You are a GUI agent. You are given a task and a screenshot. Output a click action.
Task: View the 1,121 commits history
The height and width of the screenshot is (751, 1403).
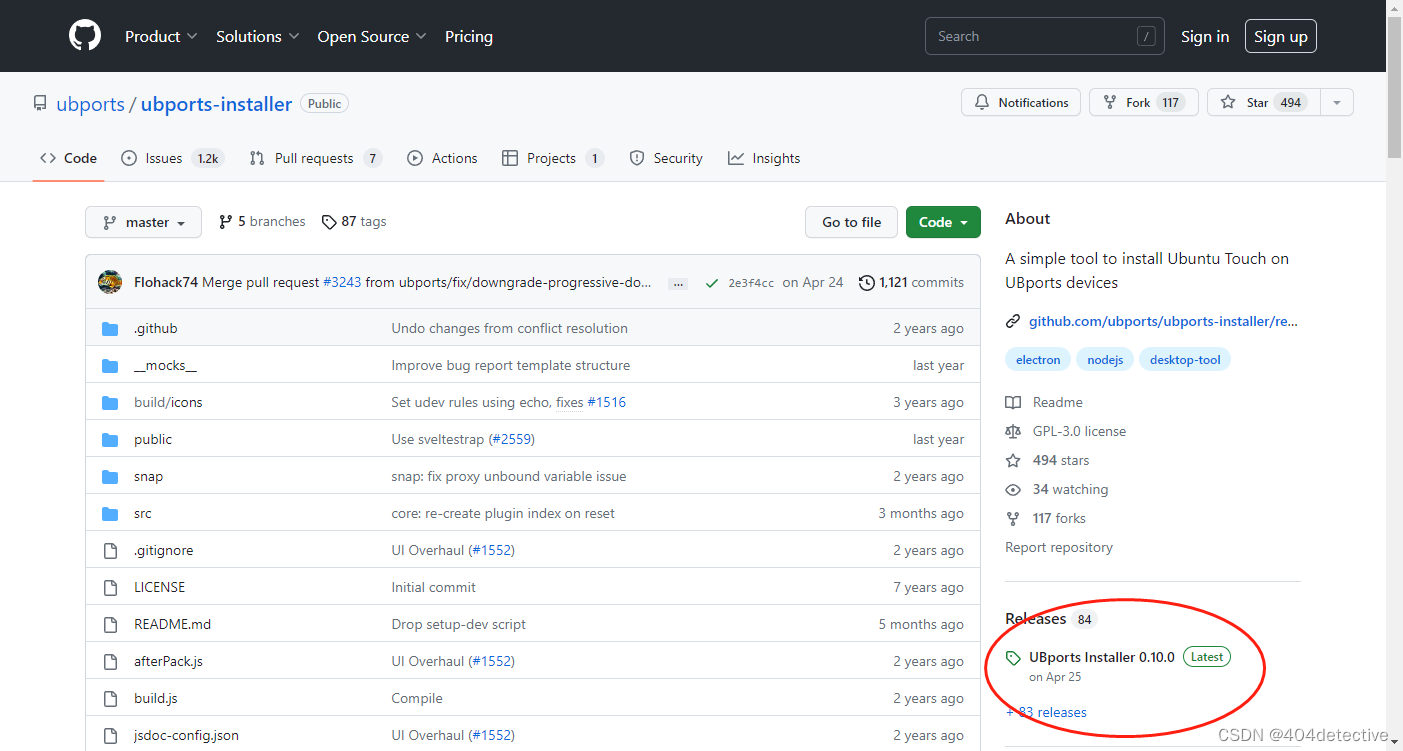[x=911, y=283]
